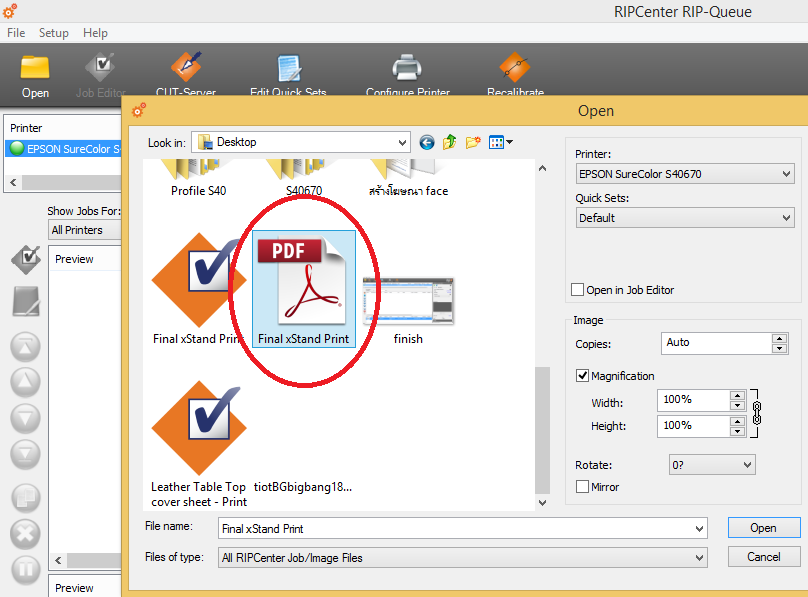Screen dimensions: 808x597
Task: Enable Open in Job Editor checkbox
Action: pos(577,290)
